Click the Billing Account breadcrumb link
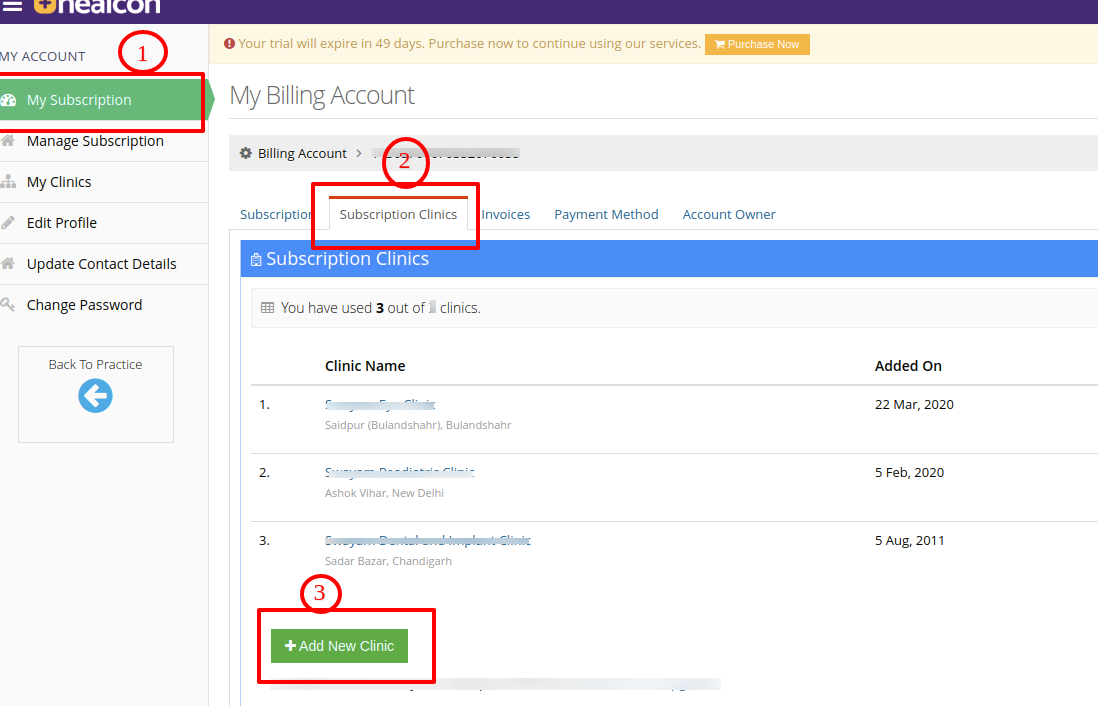The width and height of the screenshot is (1098, 706). click(x=302, y=153)
